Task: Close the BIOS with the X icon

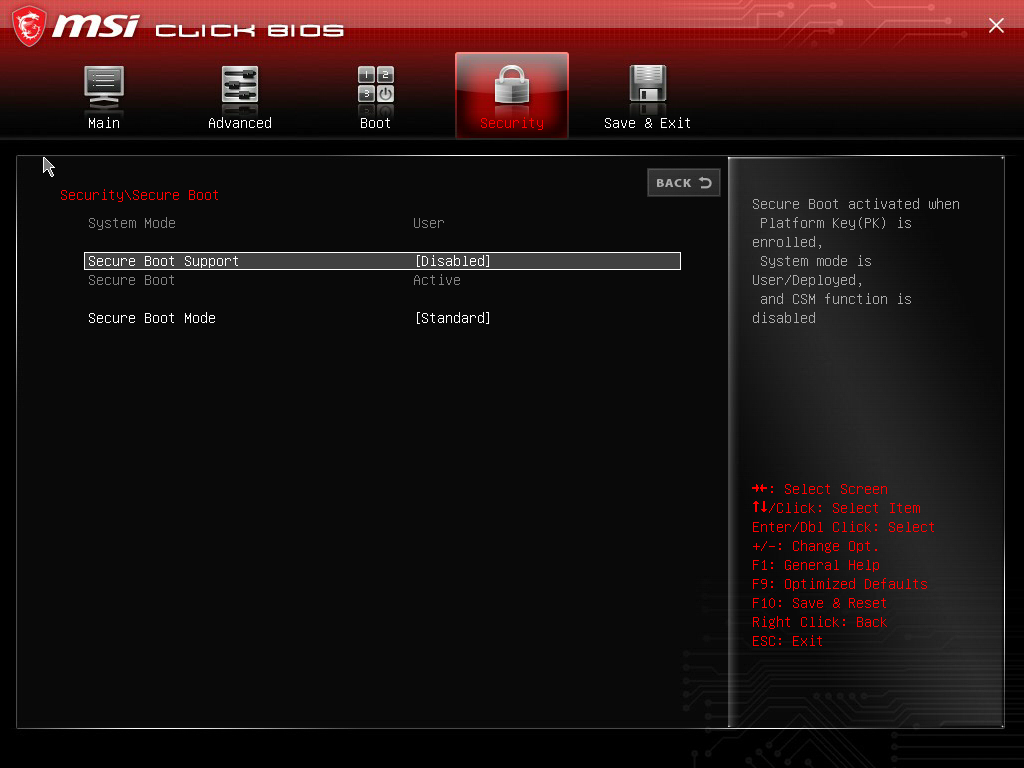Action: point(996,26)
